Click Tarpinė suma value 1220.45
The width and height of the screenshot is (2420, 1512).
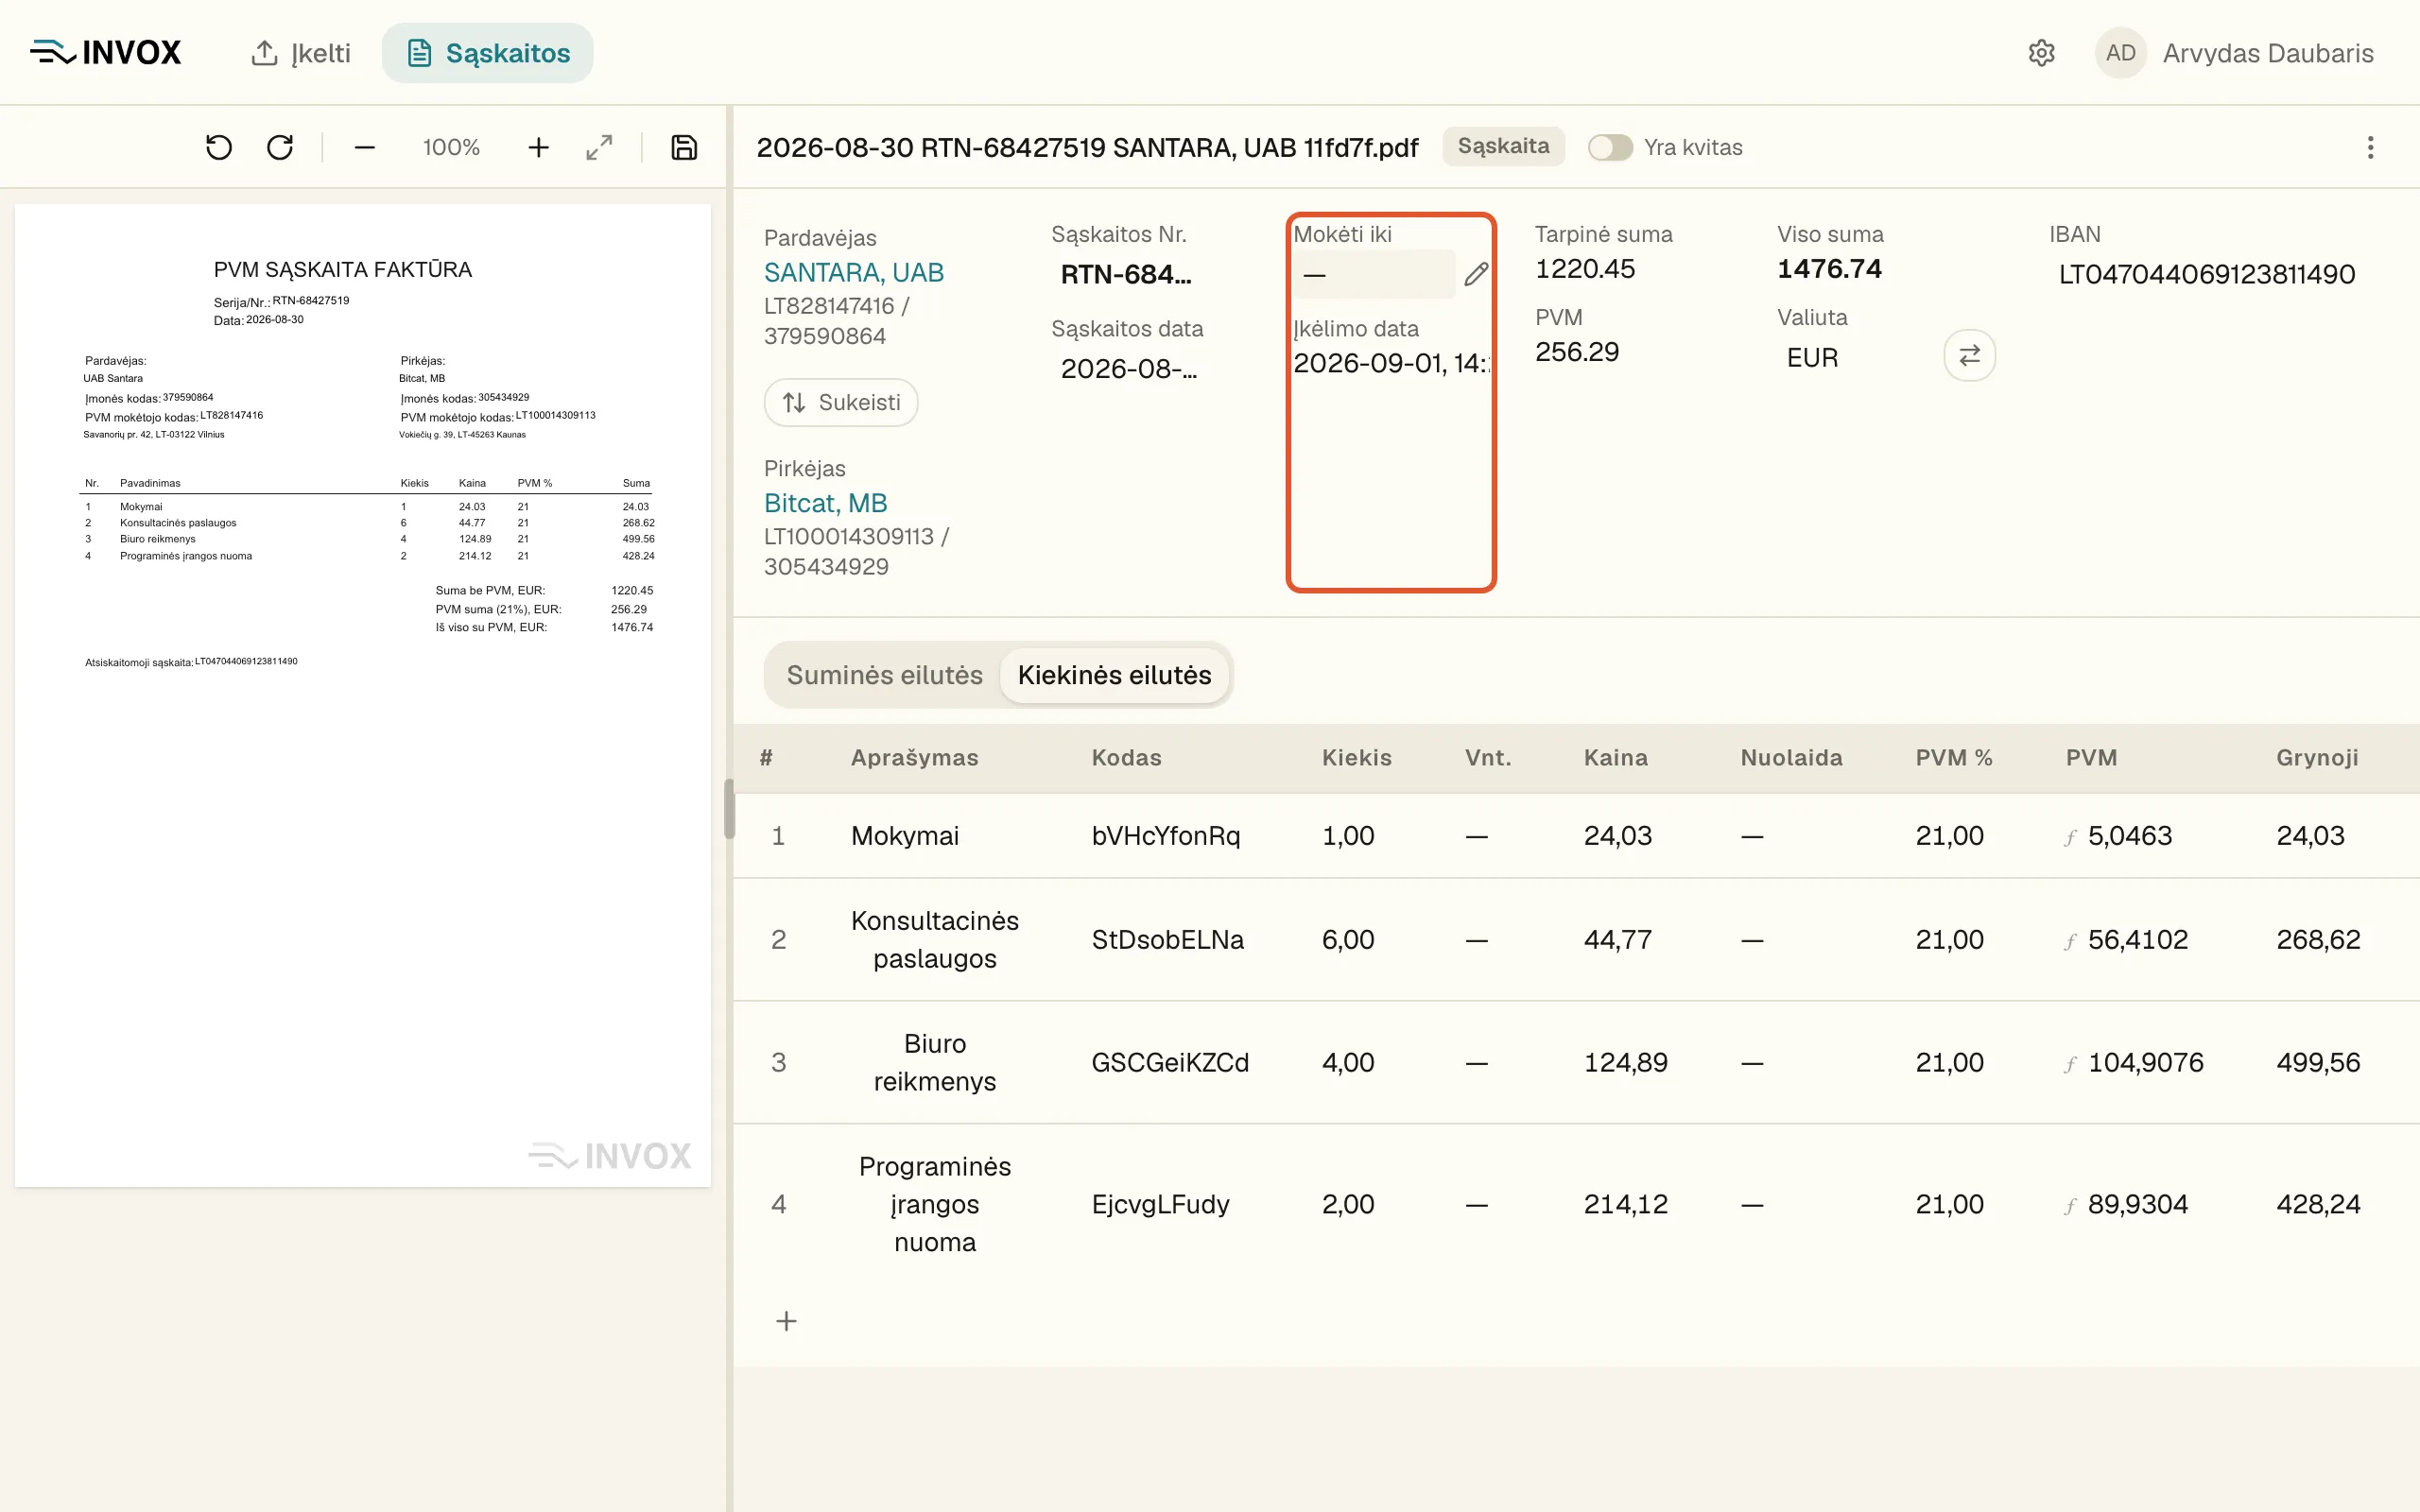coord(1585,269)
